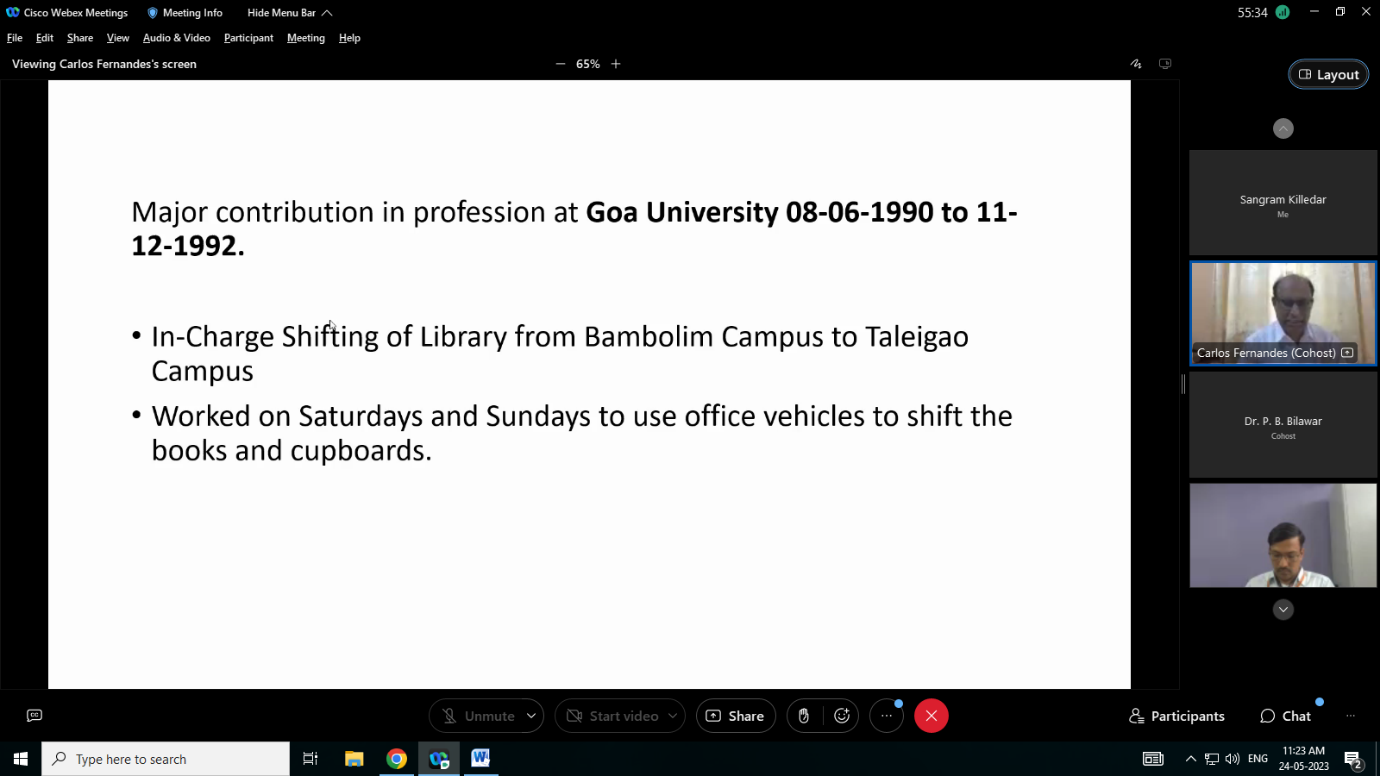Open Google Chrome from the taskbar
Screen dimensions: 1380x776
(397, 759)
